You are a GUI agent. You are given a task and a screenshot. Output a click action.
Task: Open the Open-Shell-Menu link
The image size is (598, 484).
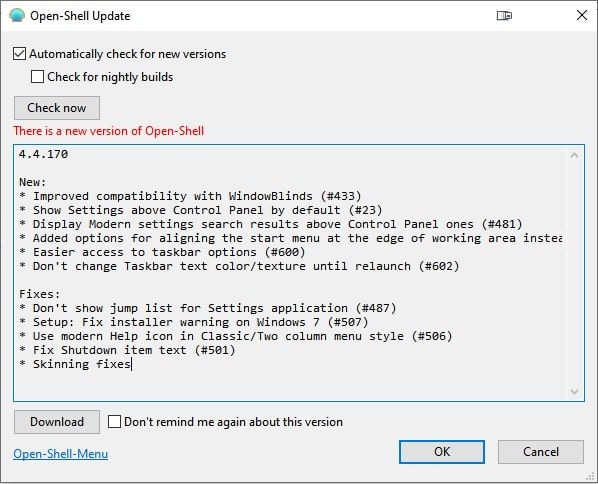61,454
